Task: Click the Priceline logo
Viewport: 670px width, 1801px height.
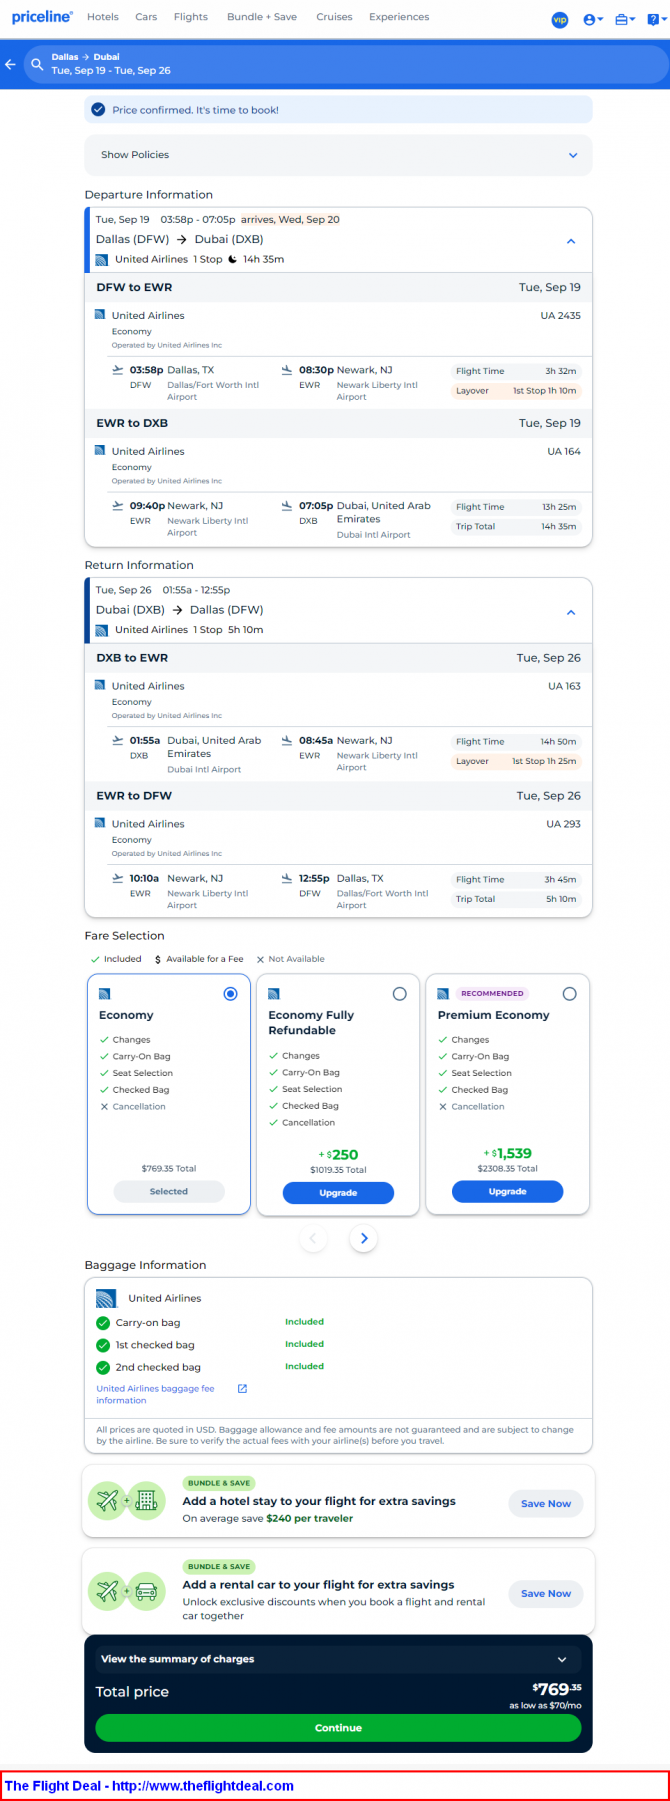Action: pyautogui.click(x=42, y=17)
